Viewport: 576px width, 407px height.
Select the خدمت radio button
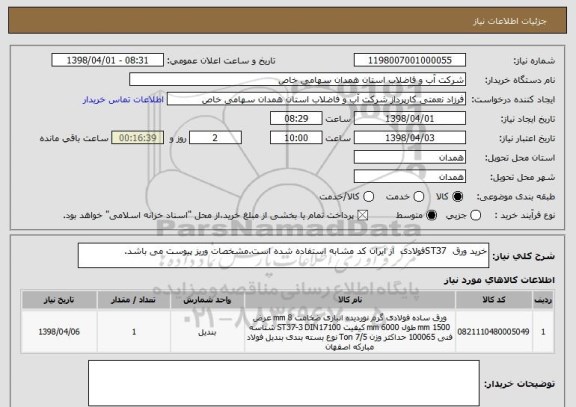tap(419, 197)
